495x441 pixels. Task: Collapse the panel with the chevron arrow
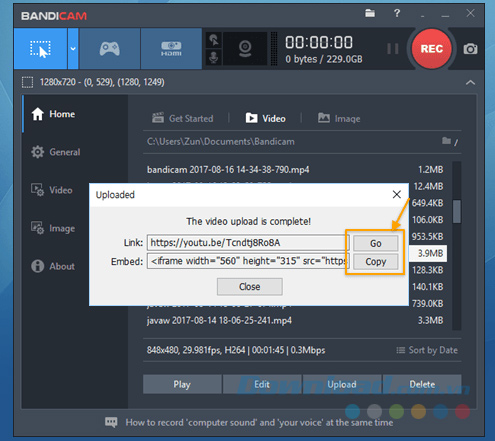pyautogui.click(x=470, y=82)
